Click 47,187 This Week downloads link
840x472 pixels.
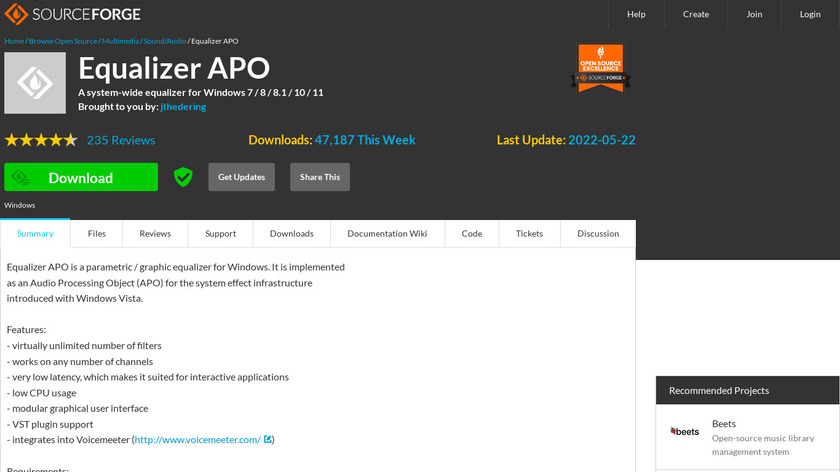click(365, 140)
